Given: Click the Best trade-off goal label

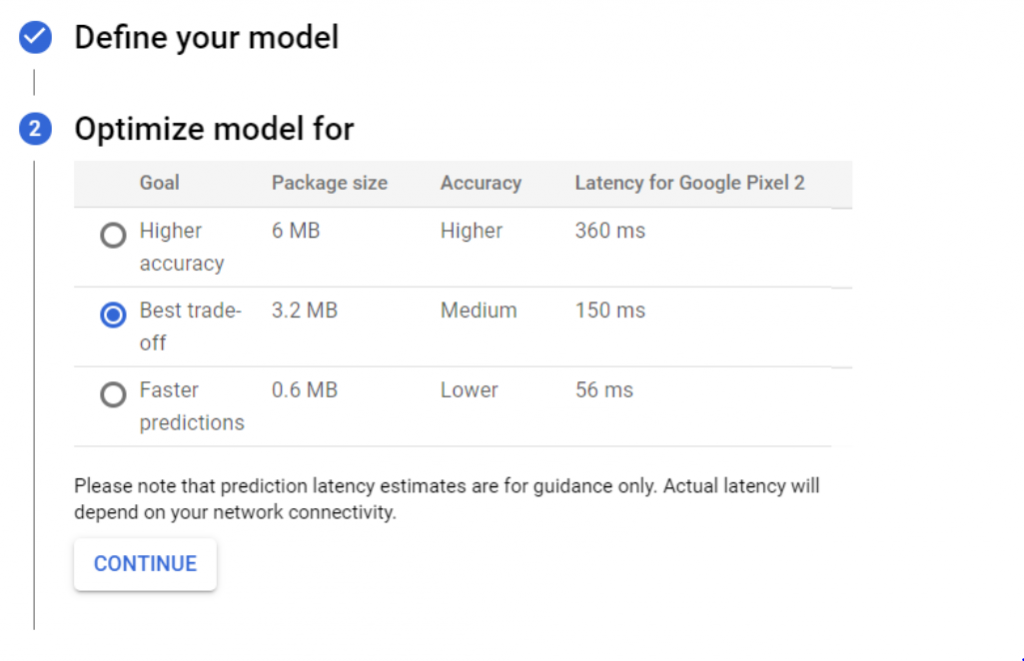Looking at the screenshot, I should tap(190, 326).
